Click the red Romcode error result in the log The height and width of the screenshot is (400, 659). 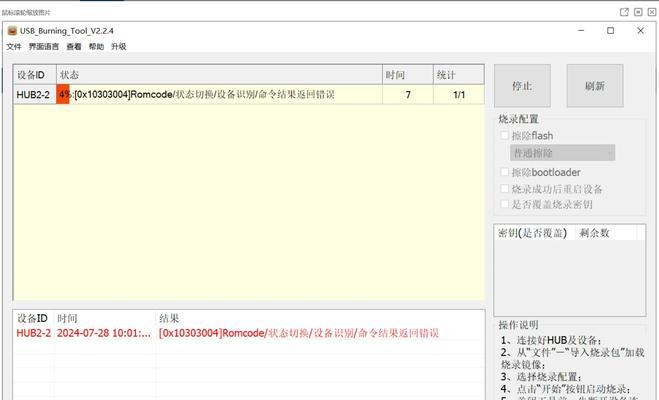299,333
